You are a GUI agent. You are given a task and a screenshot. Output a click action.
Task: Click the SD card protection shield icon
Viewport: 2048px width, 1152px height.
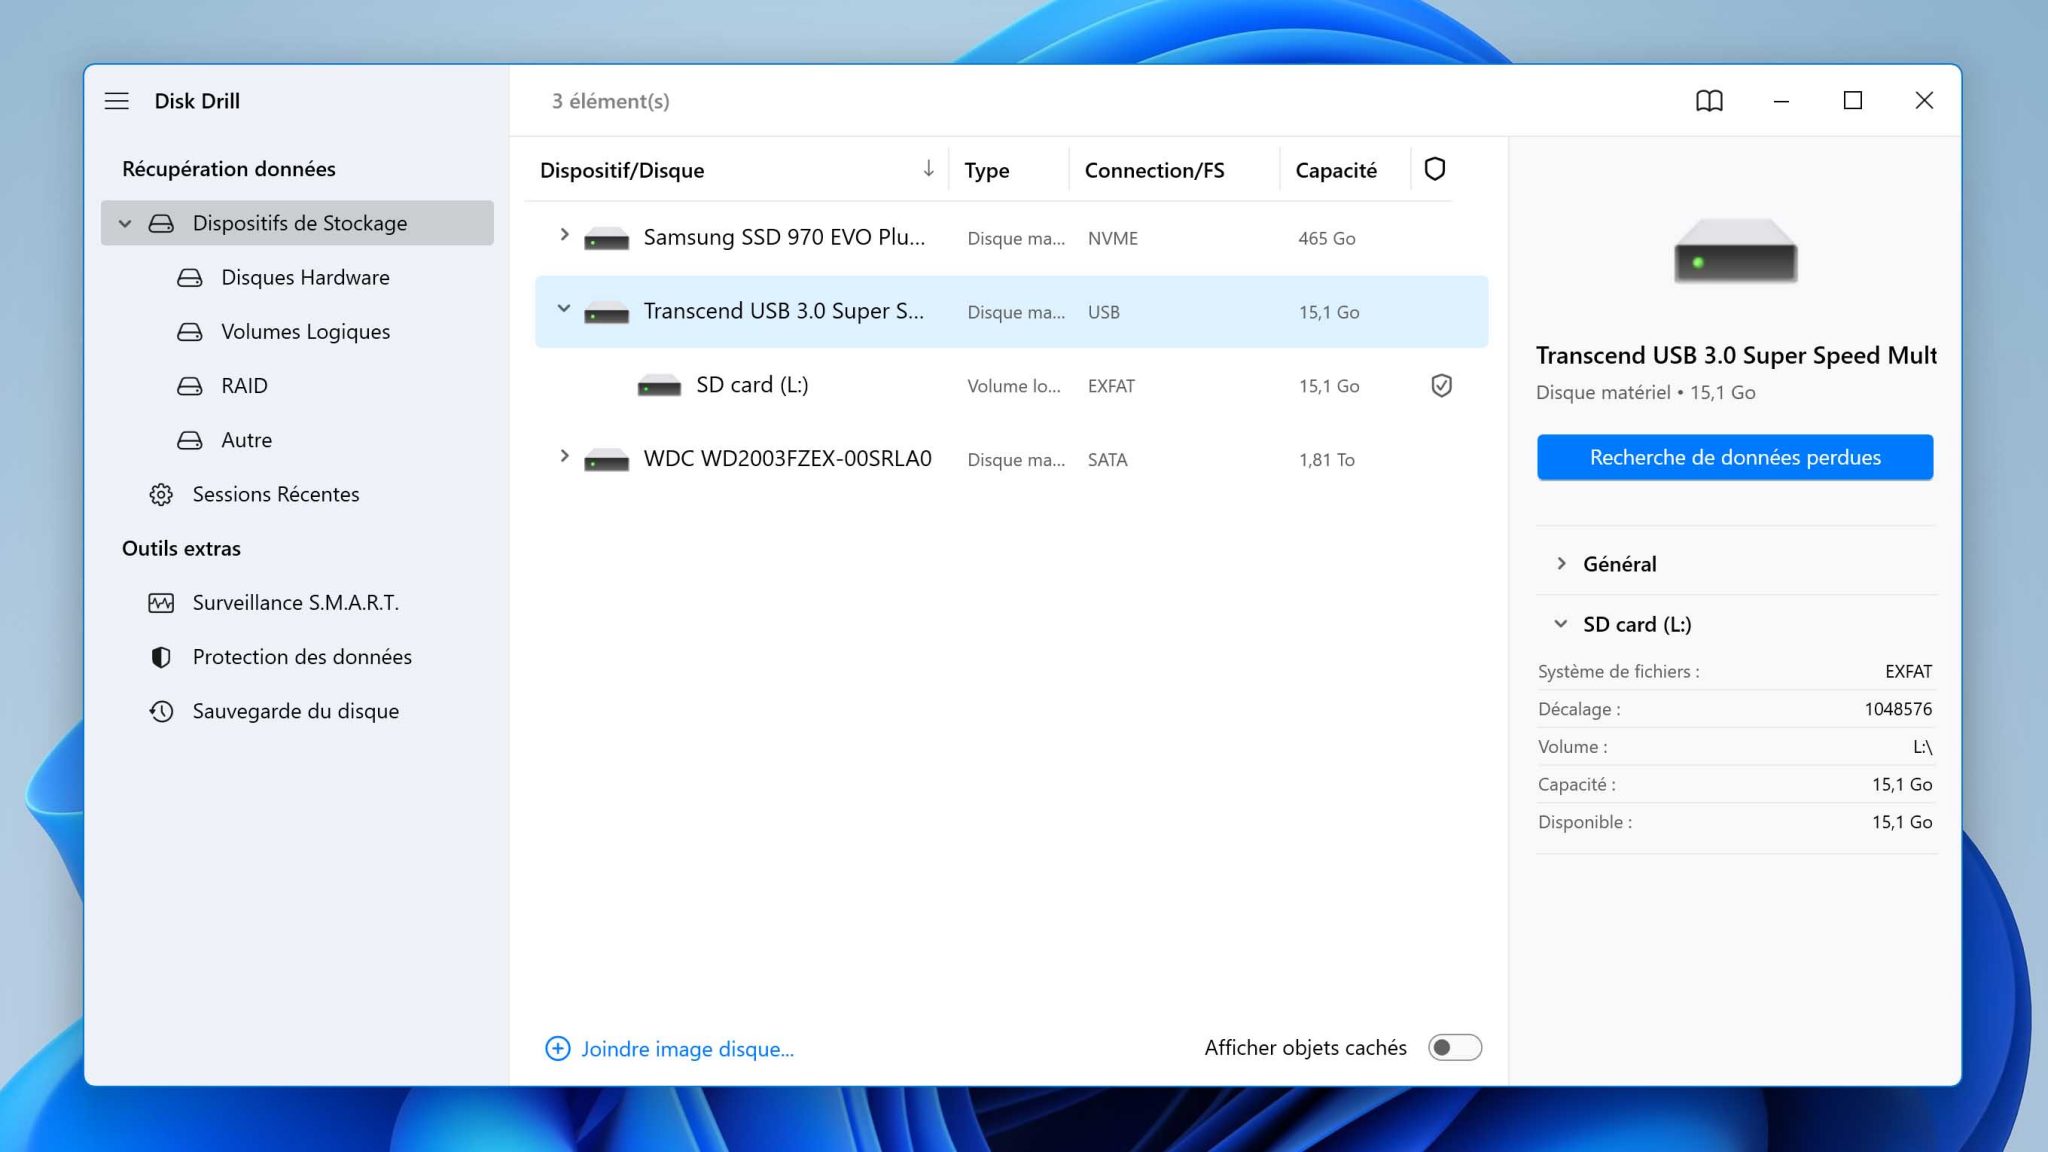pos(1441,386)
